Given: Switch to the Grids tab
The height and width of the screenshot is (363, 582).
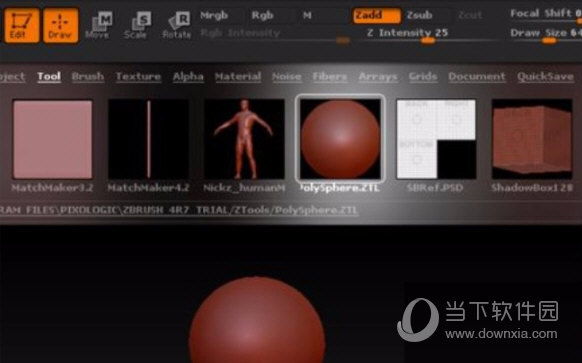Looking at the screenshot, I should click(x=423, y=76).
